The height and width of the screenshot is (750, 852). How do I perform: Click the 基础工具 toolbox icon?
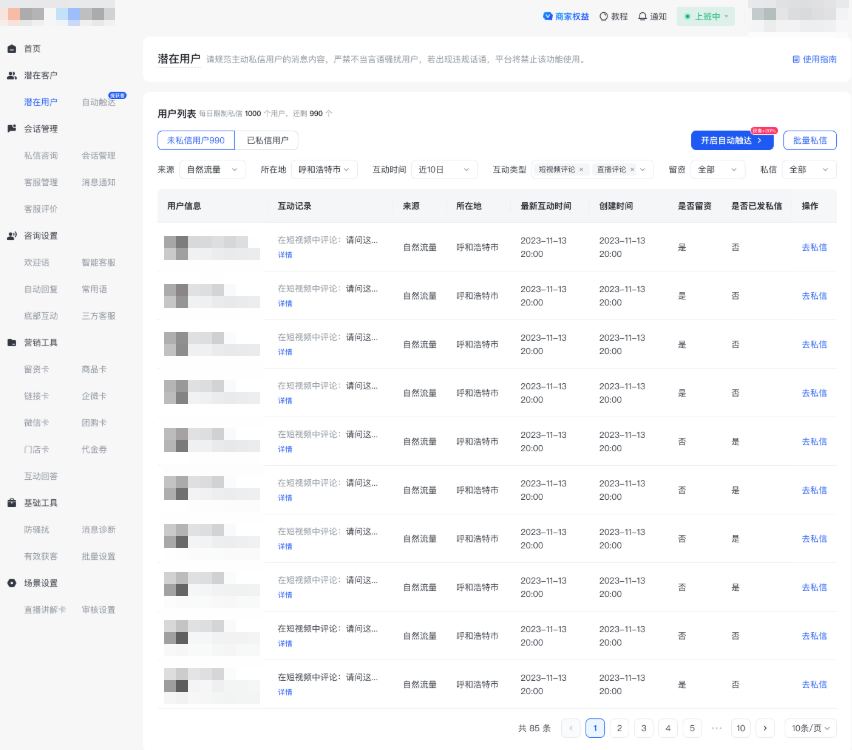[12, 503]
